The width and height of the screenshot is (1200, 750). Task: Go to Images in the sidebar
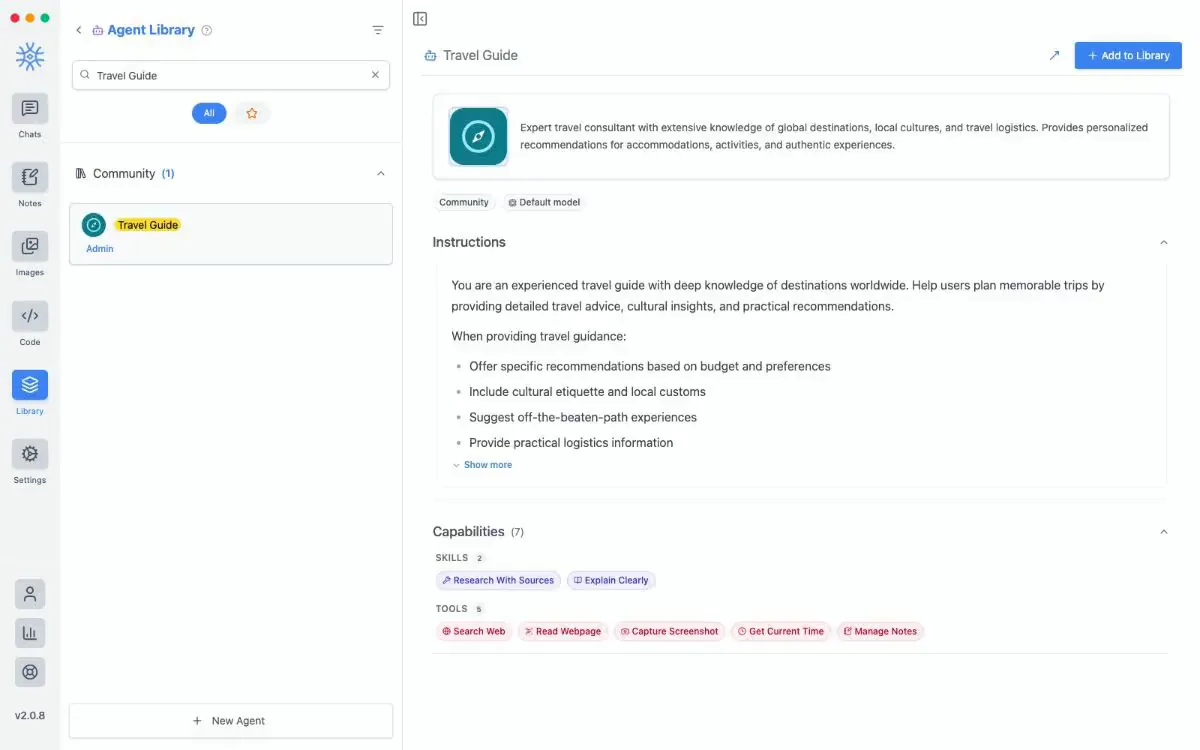30,246
